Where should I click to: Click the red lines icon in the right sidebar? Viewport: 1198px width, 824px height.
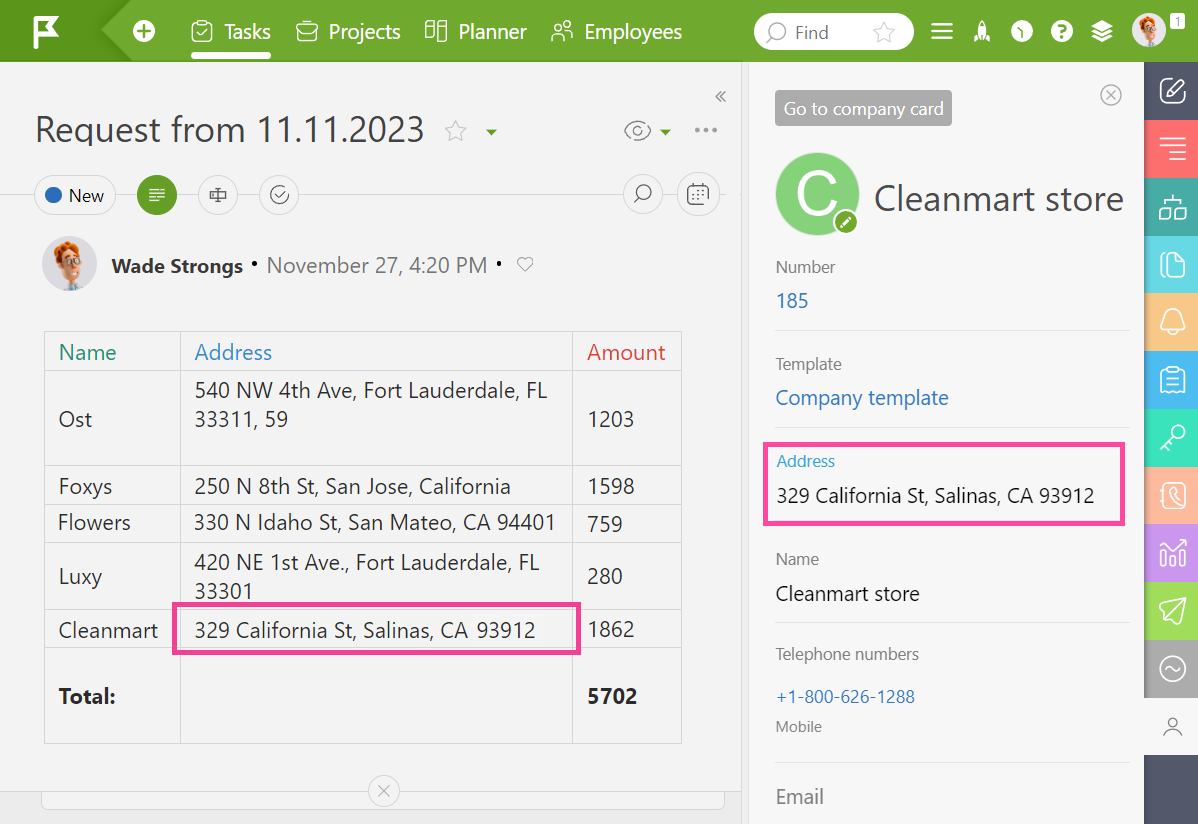1172,149
